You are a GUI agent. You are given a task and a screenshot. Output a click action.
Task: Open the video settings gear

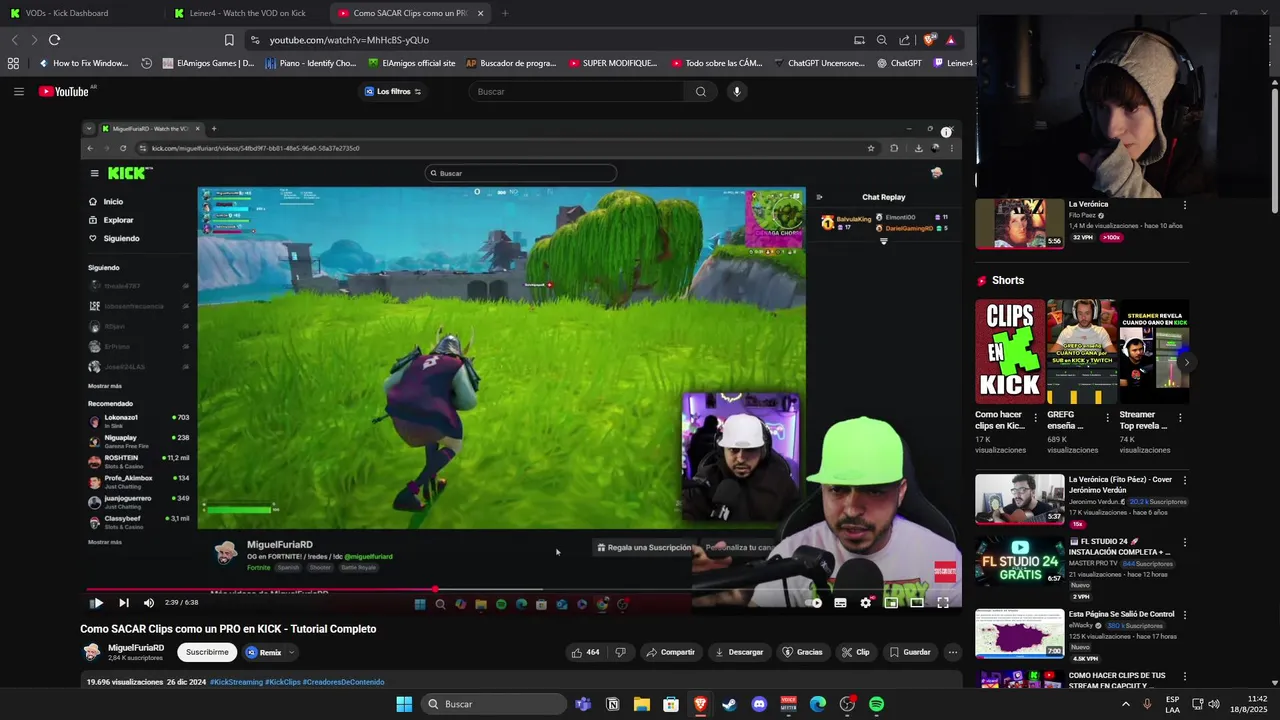tap(866, 603)
